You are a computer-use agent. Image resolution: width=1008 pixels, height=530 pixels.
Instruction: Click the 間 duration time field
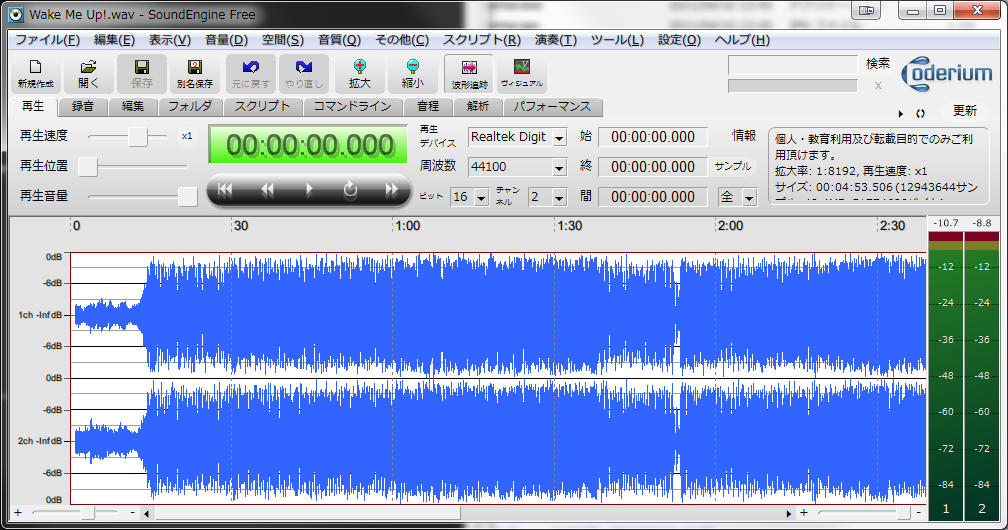(652, 197)
